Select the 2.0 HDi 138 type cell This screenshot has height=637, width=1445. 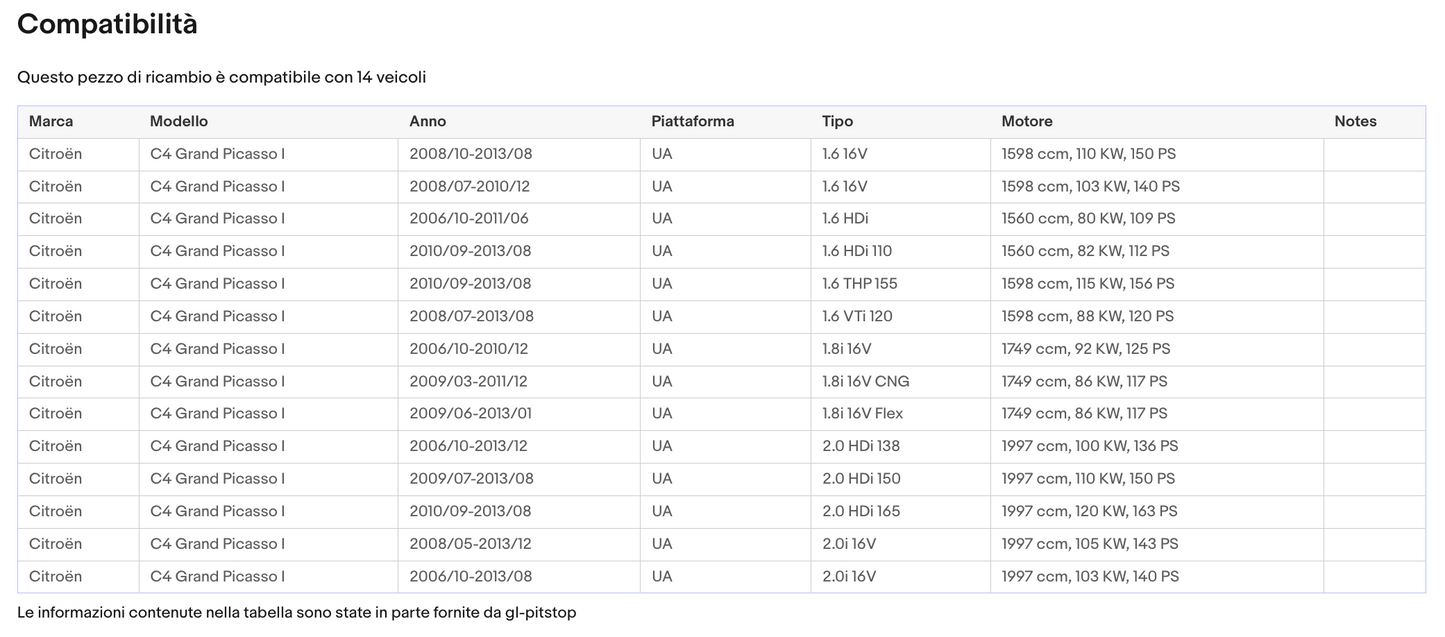point(861,446)
